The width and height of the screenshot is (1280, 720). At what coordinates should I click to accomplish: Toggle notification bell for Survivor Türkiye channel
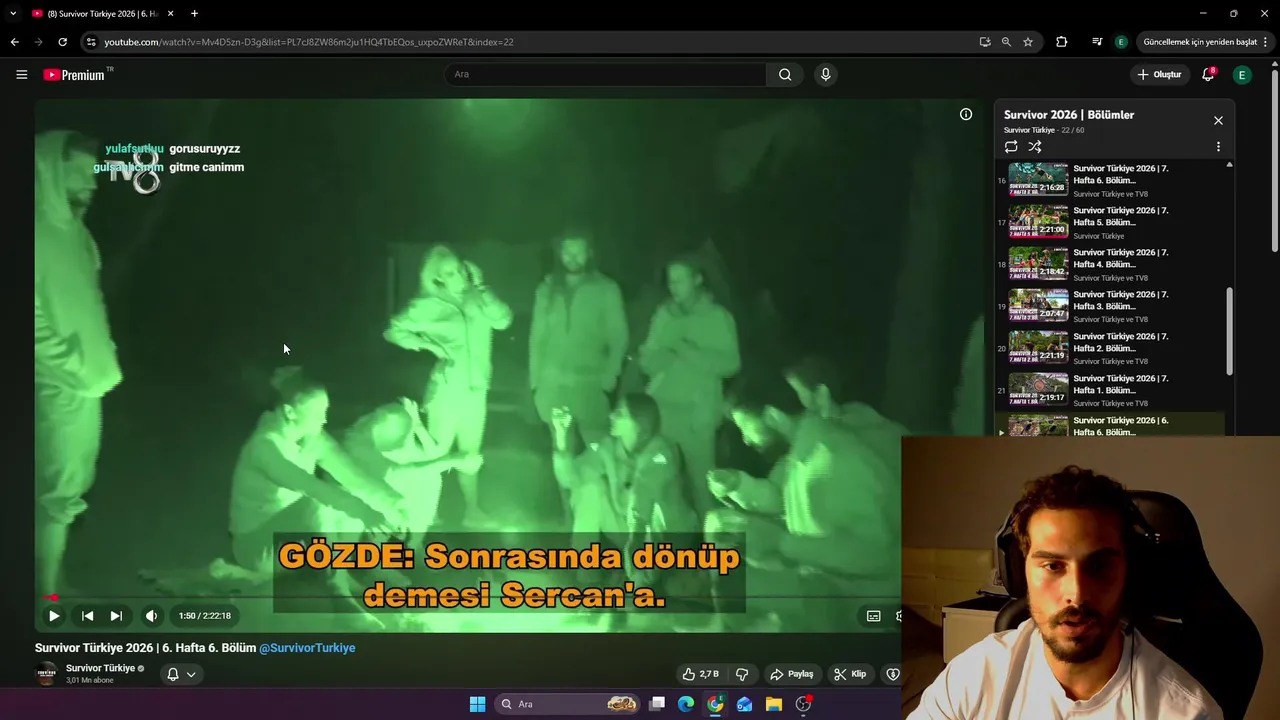[172, 674]
